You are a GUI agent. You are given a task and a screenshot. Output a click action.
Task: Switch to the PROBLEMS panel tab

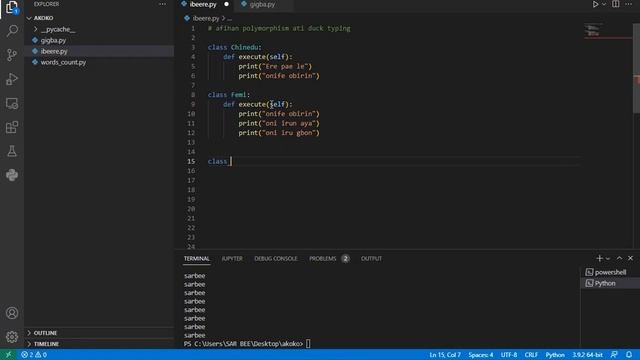tap(322, 258)
